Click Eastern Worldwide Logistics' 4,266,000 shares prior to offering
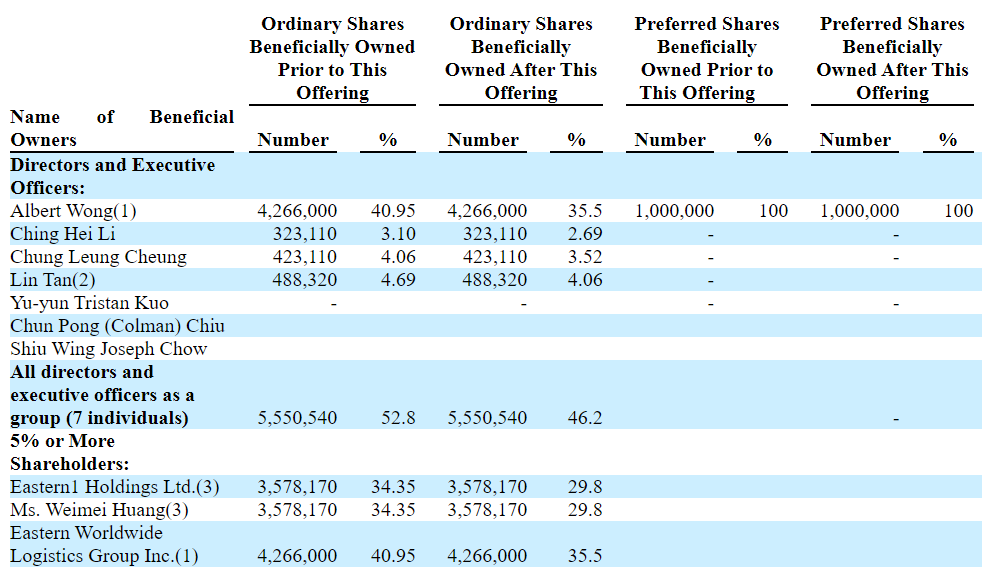This screenshot has width=989, height=583. [297, 556]
